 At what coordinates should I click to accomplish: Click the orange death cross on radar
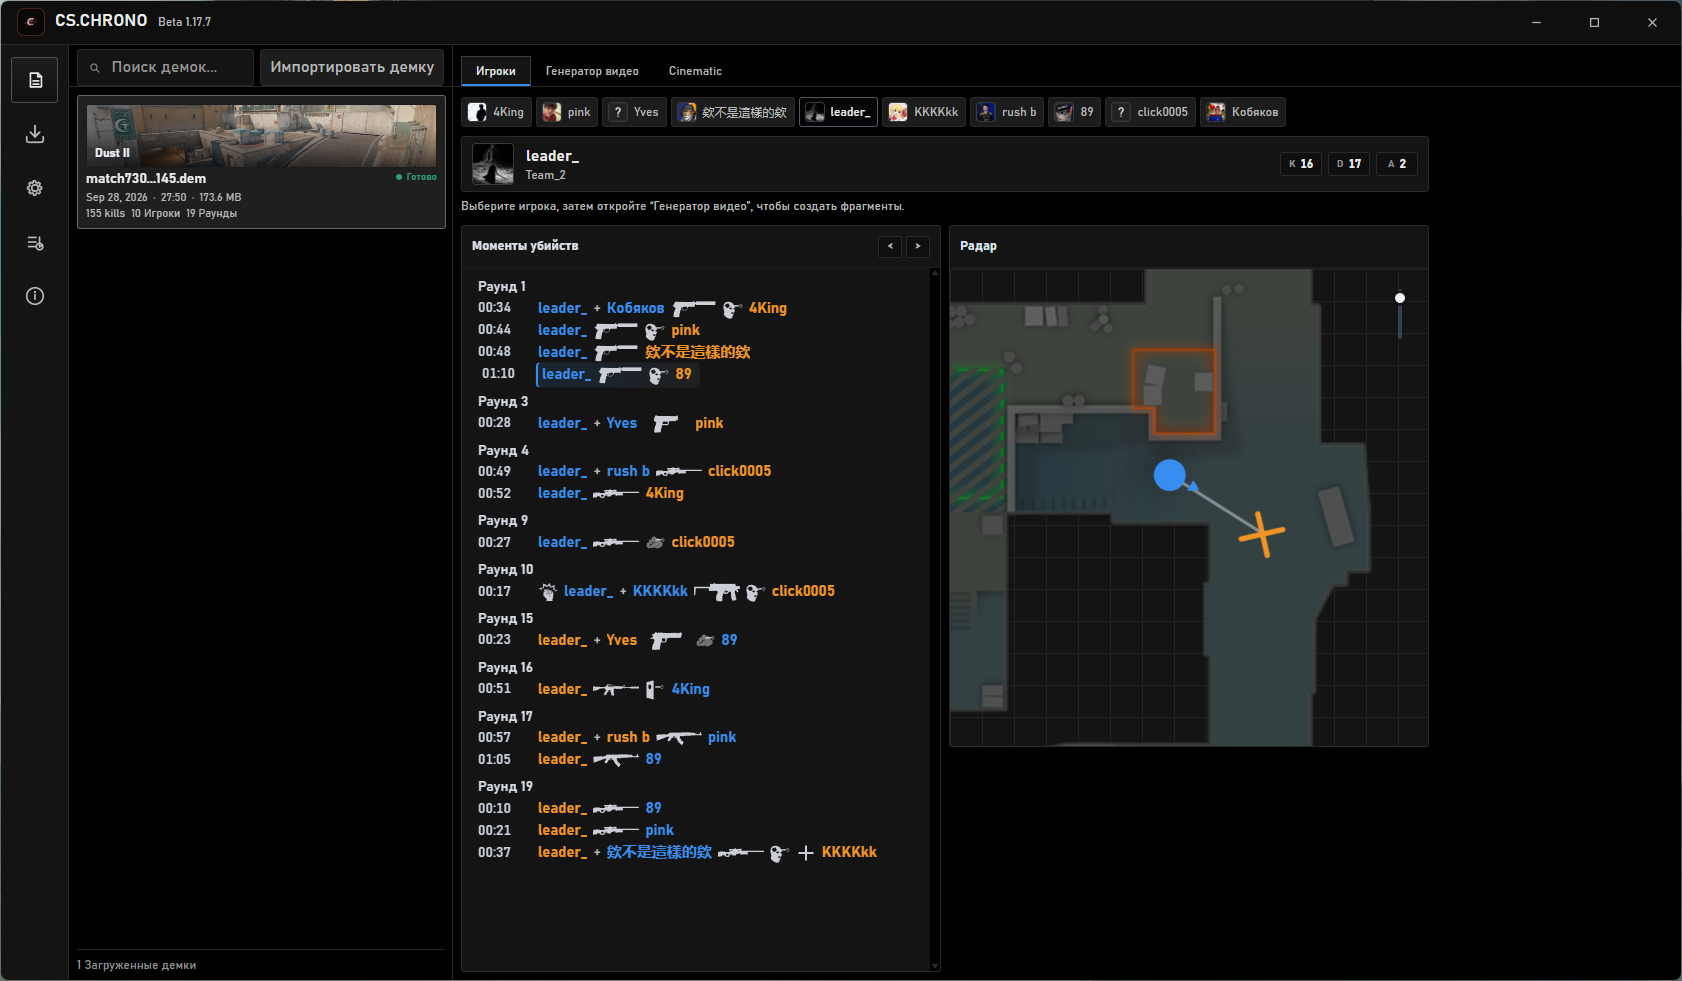[x=1262, y=535]
